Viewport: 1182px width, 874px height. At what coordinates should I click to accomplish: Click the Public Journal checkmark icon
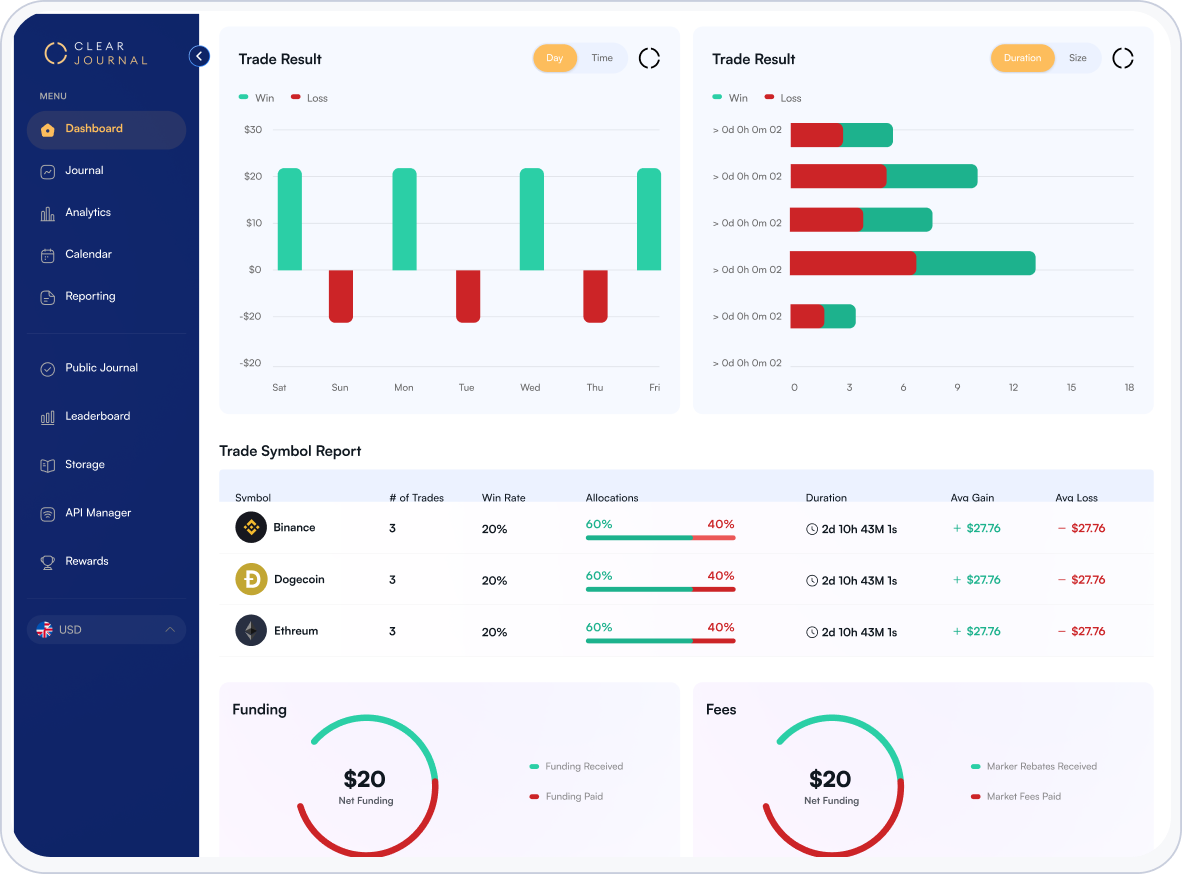click(x=47, y=370)
